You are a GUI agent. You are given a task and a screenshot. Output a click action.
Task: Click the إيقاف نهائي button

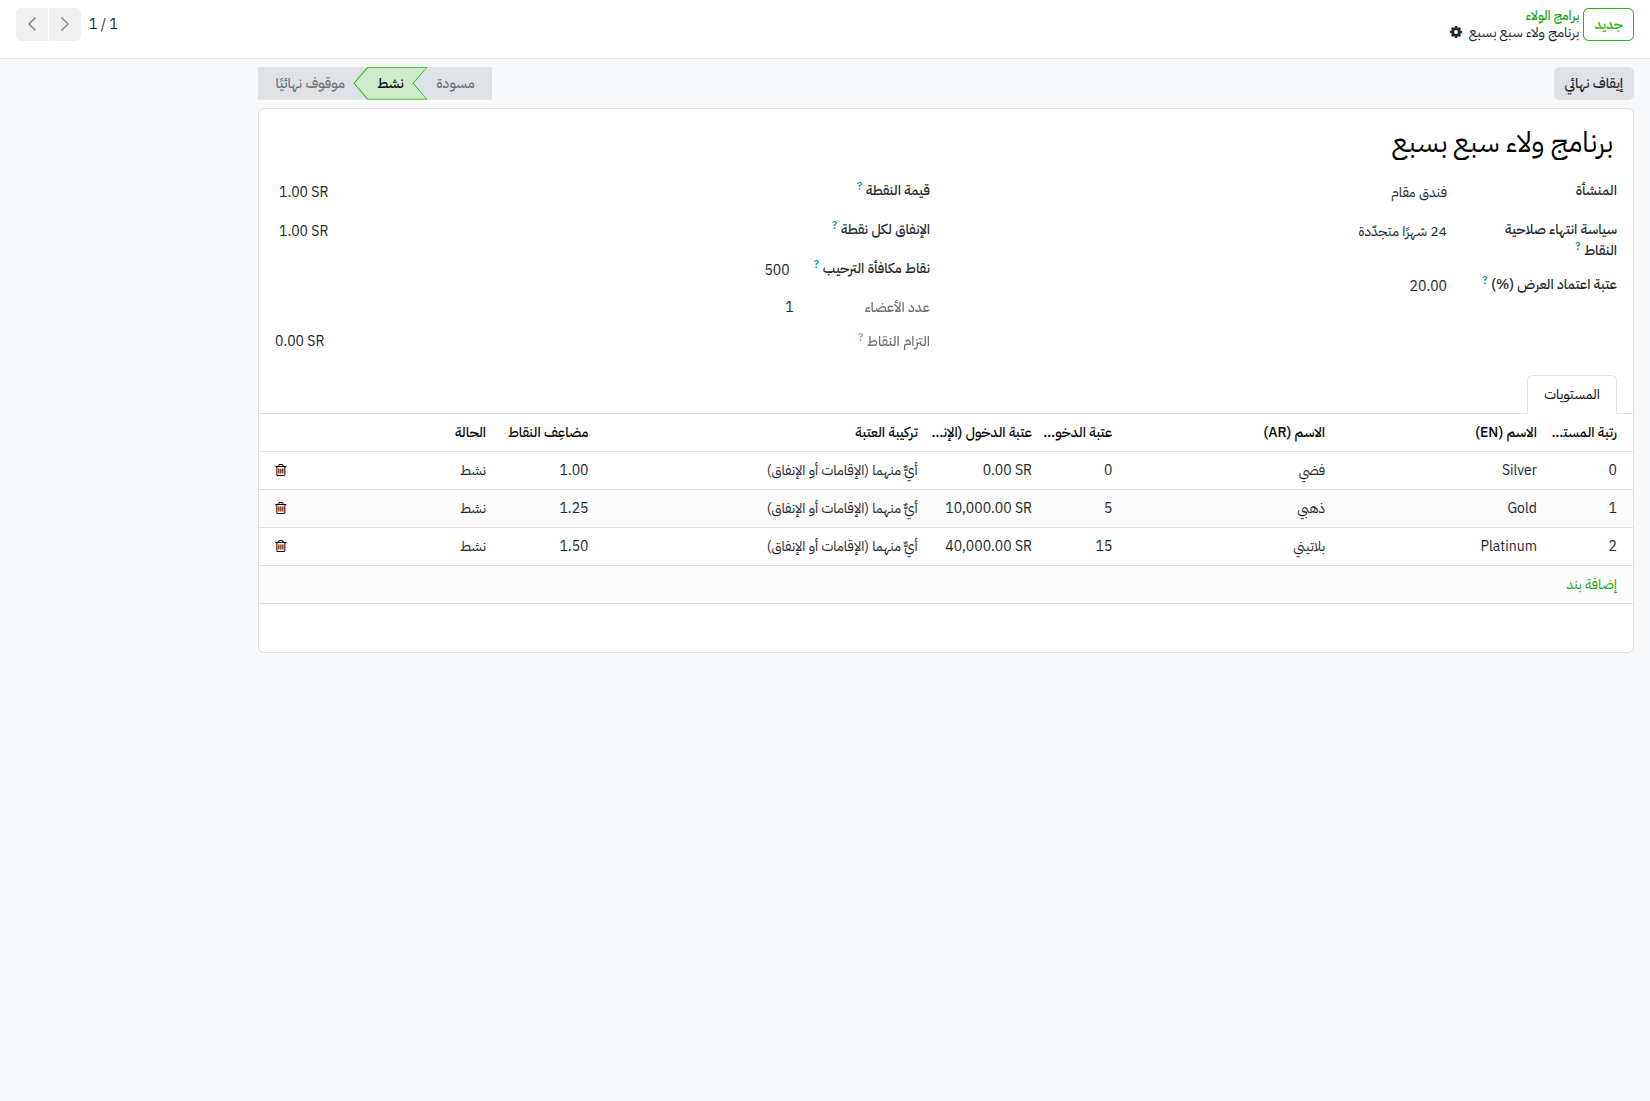tap(1593, 84)
